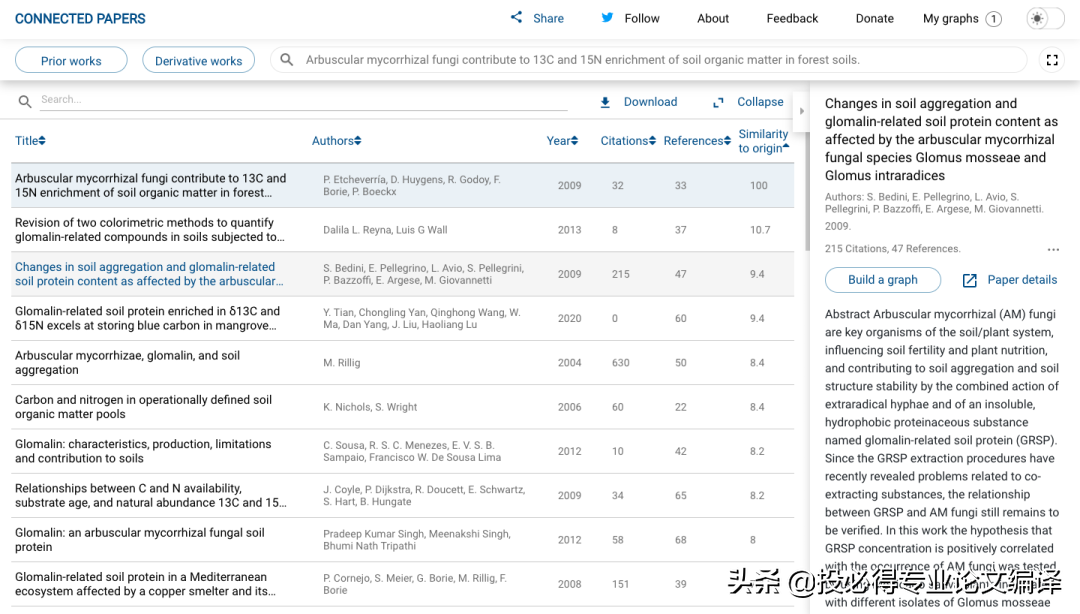This screenshot has height=614, width=1080.
Task: Click the list Search input field
Action: (x=300, y=100)
